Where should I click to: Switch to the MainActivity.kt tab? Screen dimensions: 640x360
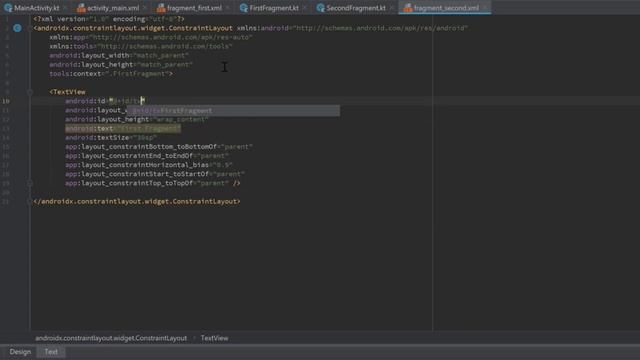click(x=36, y=8)
